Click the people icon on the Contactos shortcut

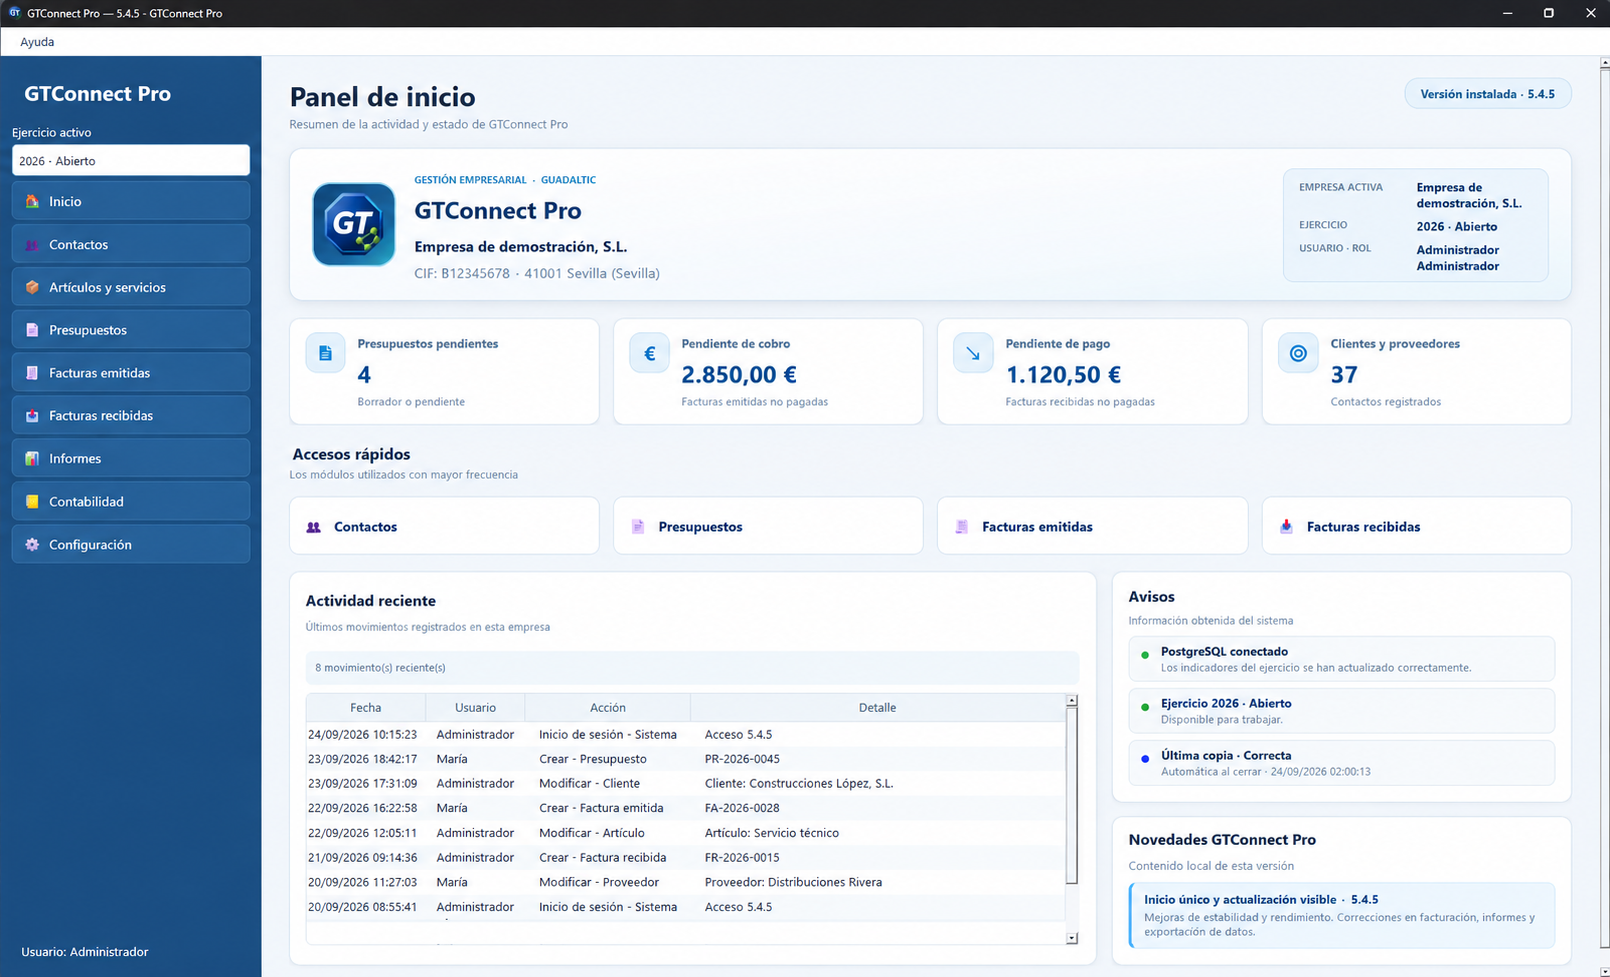314,527
